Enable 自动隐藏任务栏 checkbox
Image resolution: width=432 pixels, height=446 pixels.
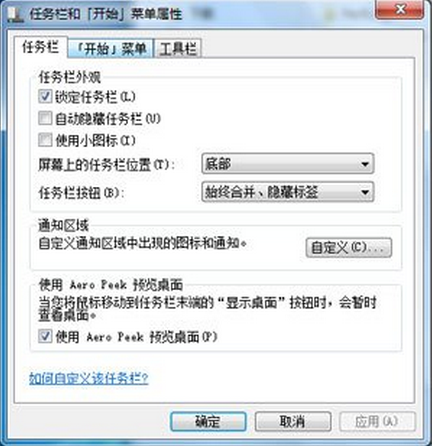point(45,118)
